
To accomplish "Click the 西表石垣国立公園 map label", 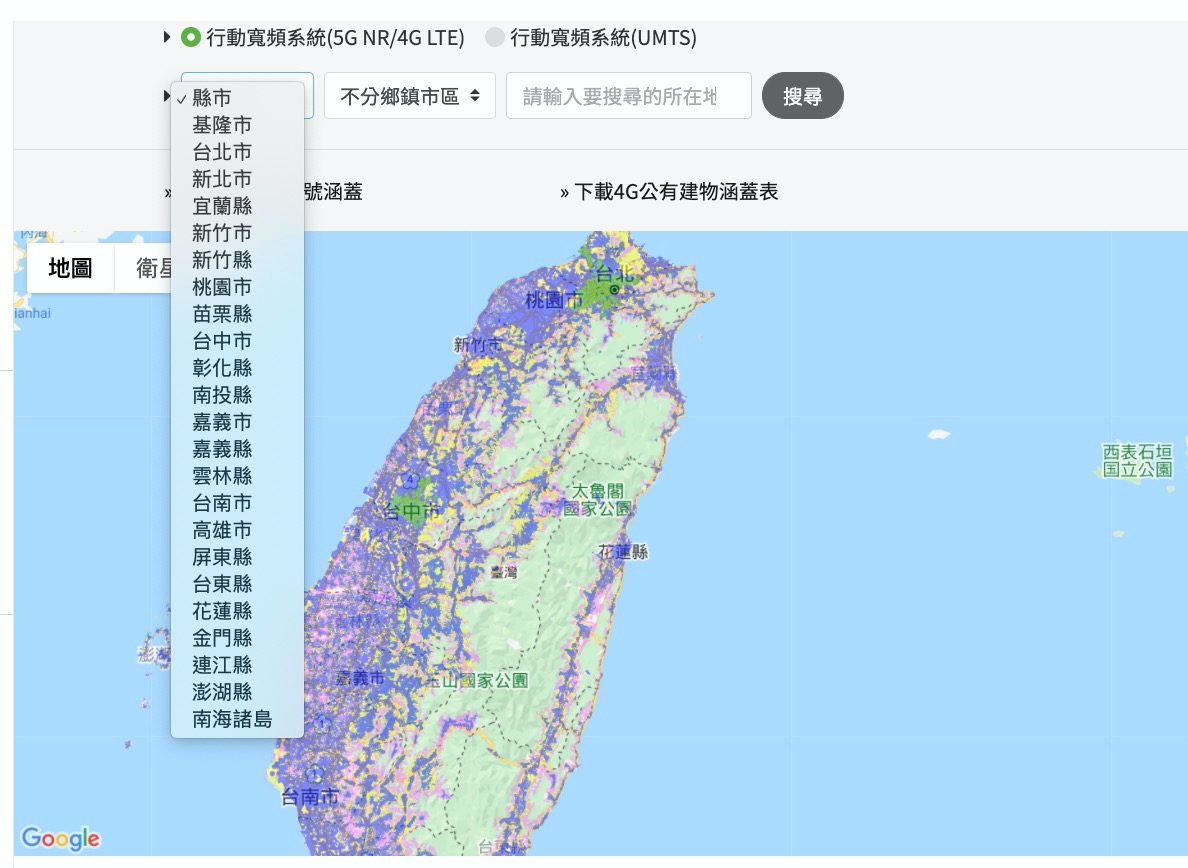I will click(1137, 461).
